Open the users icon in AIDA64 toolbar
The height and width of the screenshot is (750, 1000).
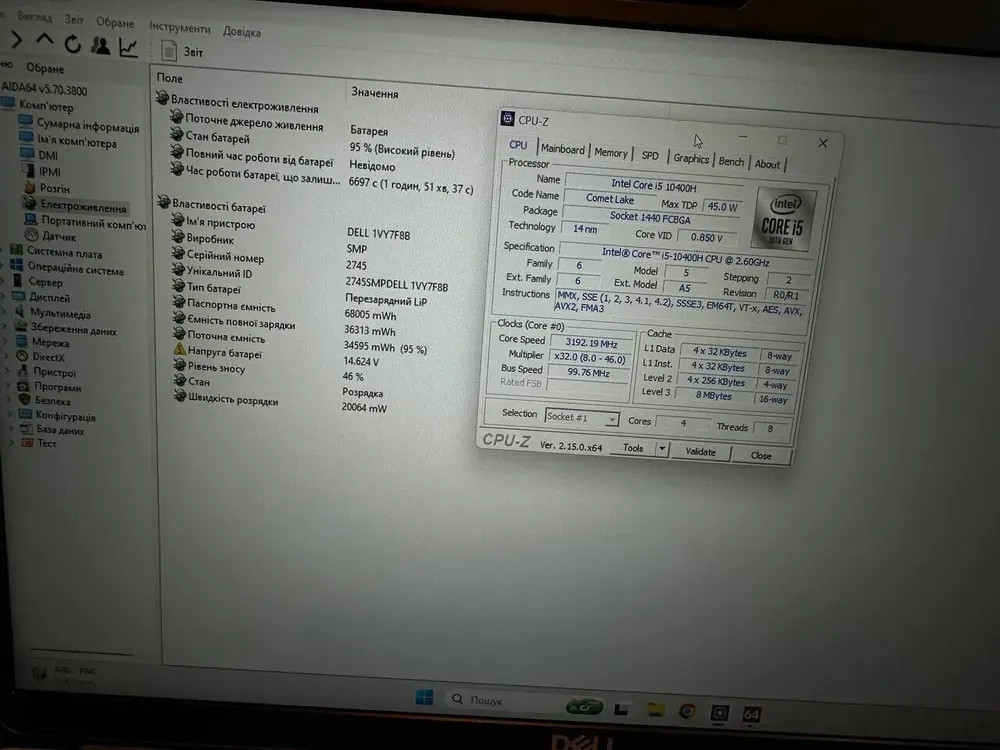[101, 45]
